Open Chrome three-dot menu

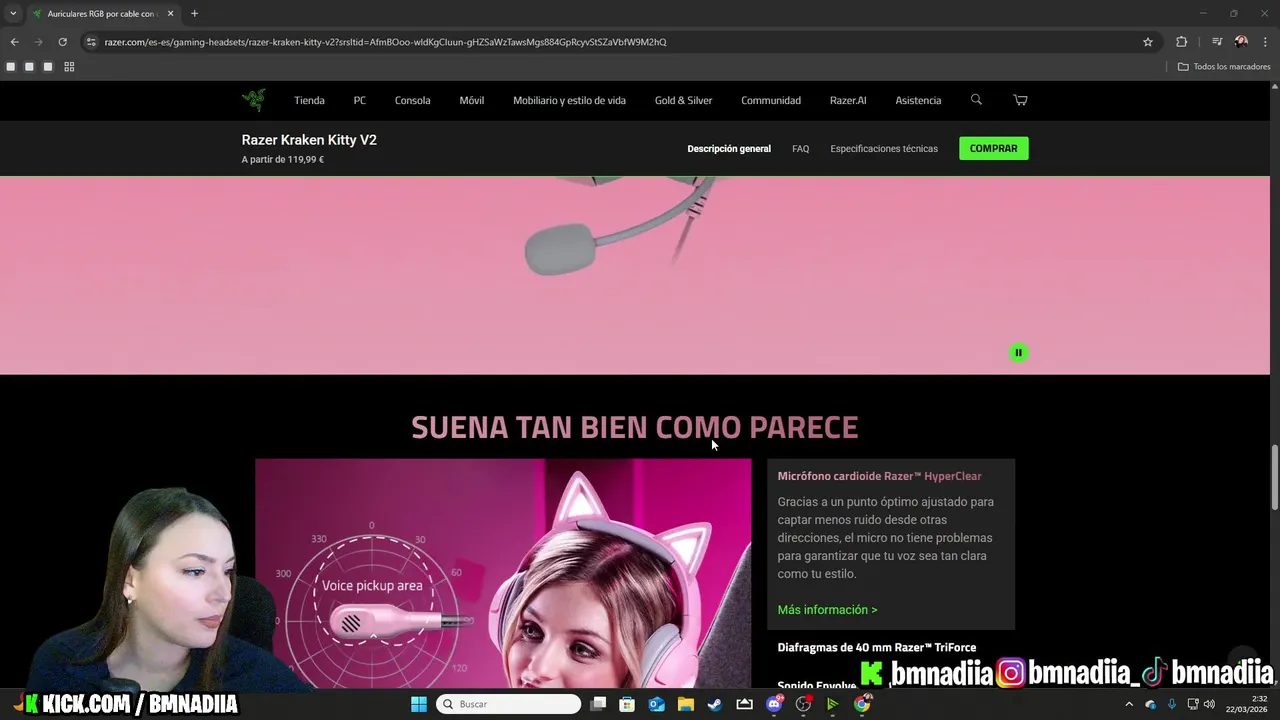point(1265,42)
